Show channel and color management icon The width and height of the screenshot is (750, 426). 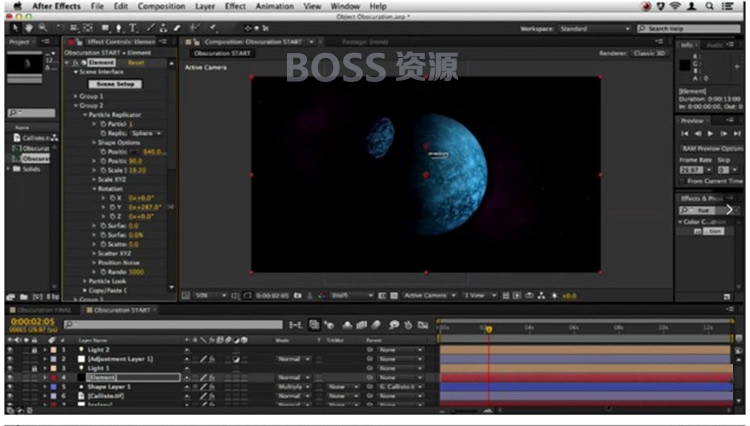(321, 296)
